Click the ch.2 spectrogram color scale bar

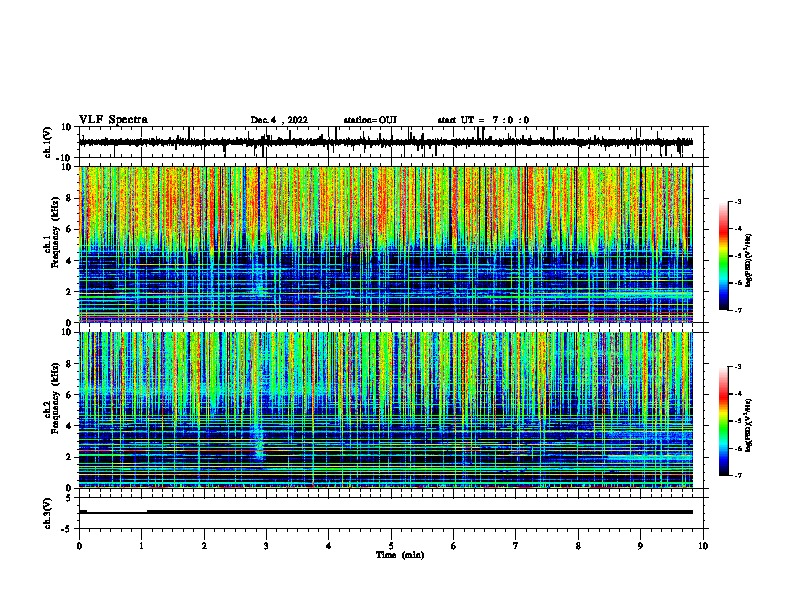tap(724, 421)
